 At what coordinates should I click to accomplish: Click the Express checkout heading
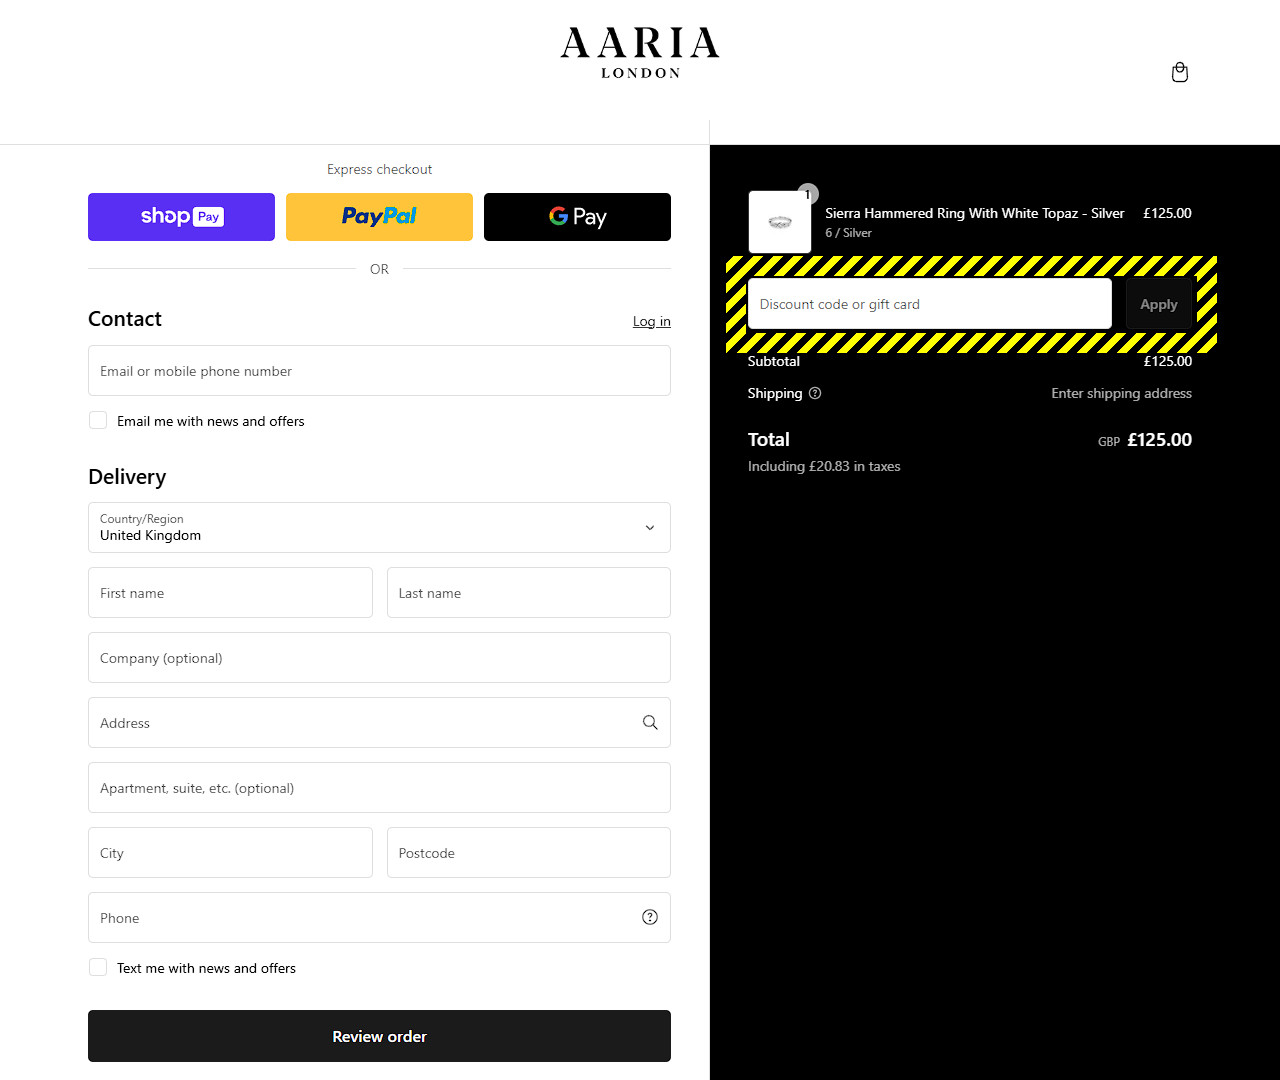click(379, 169)
